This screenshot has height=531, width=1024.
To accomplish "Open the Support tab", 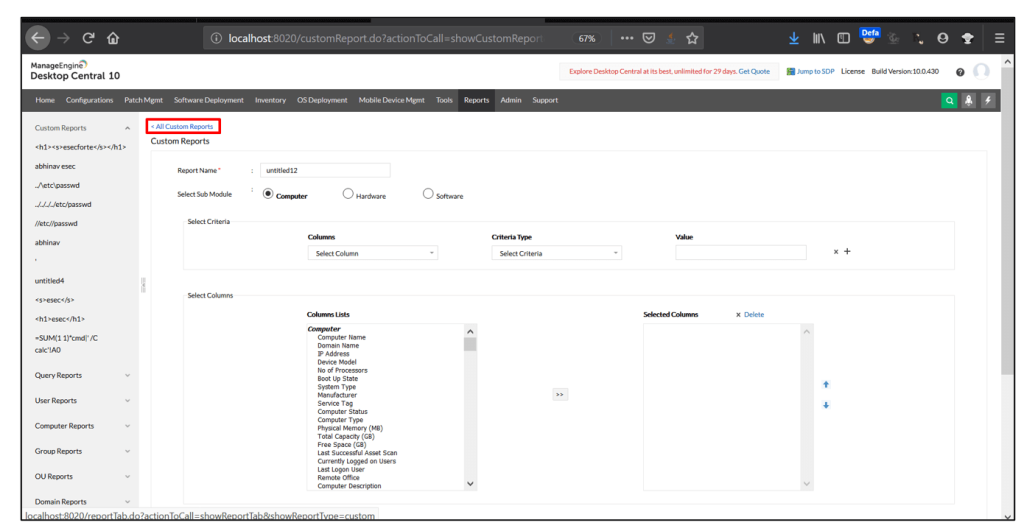I will [x=545, y=100].
